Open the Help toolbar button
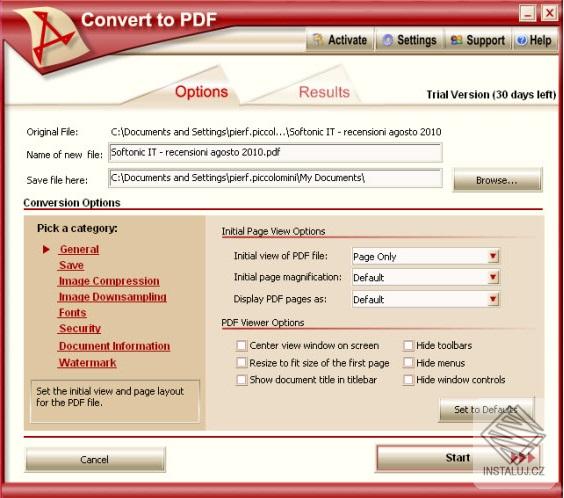564x498 pixels. click(x=535, y=40)
